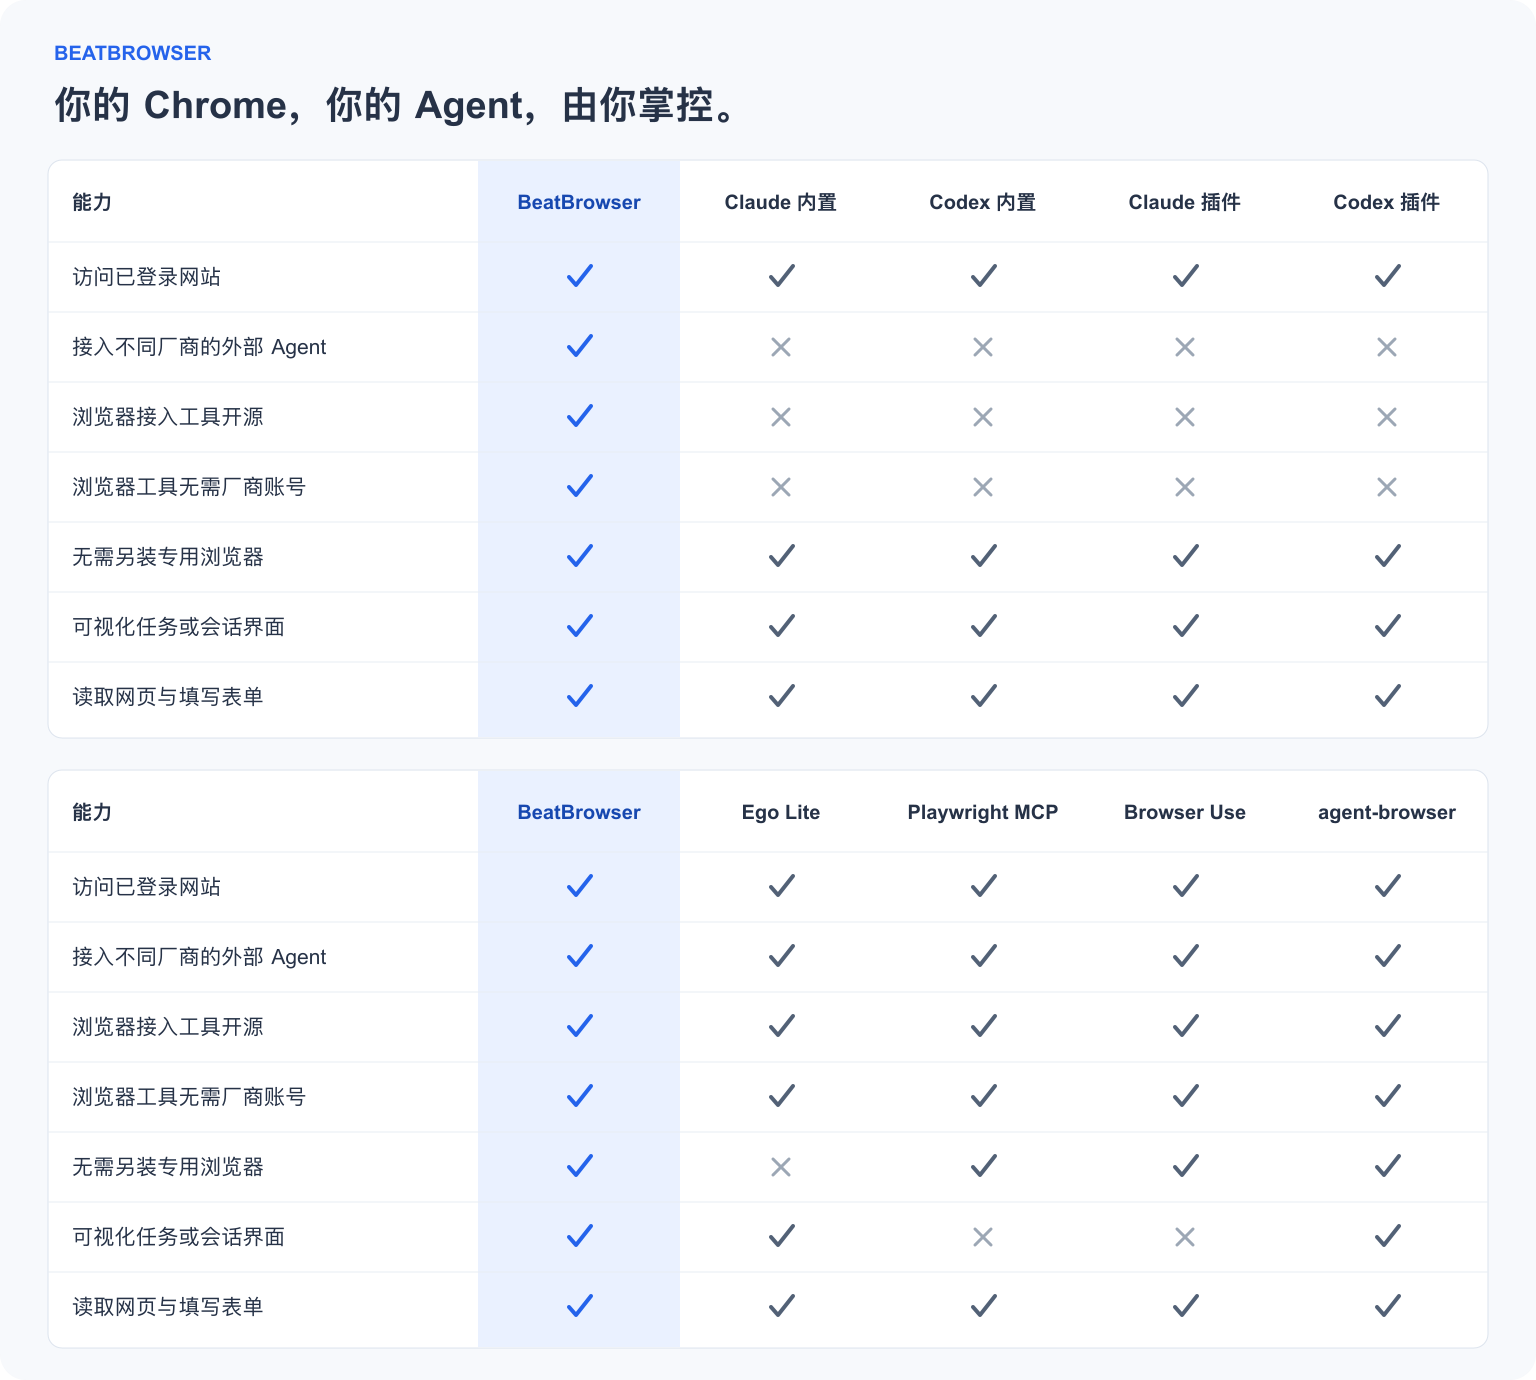
Task: Click 浏览器工具无需厂商账号 label in bottom table
Action: (189, 1097)
